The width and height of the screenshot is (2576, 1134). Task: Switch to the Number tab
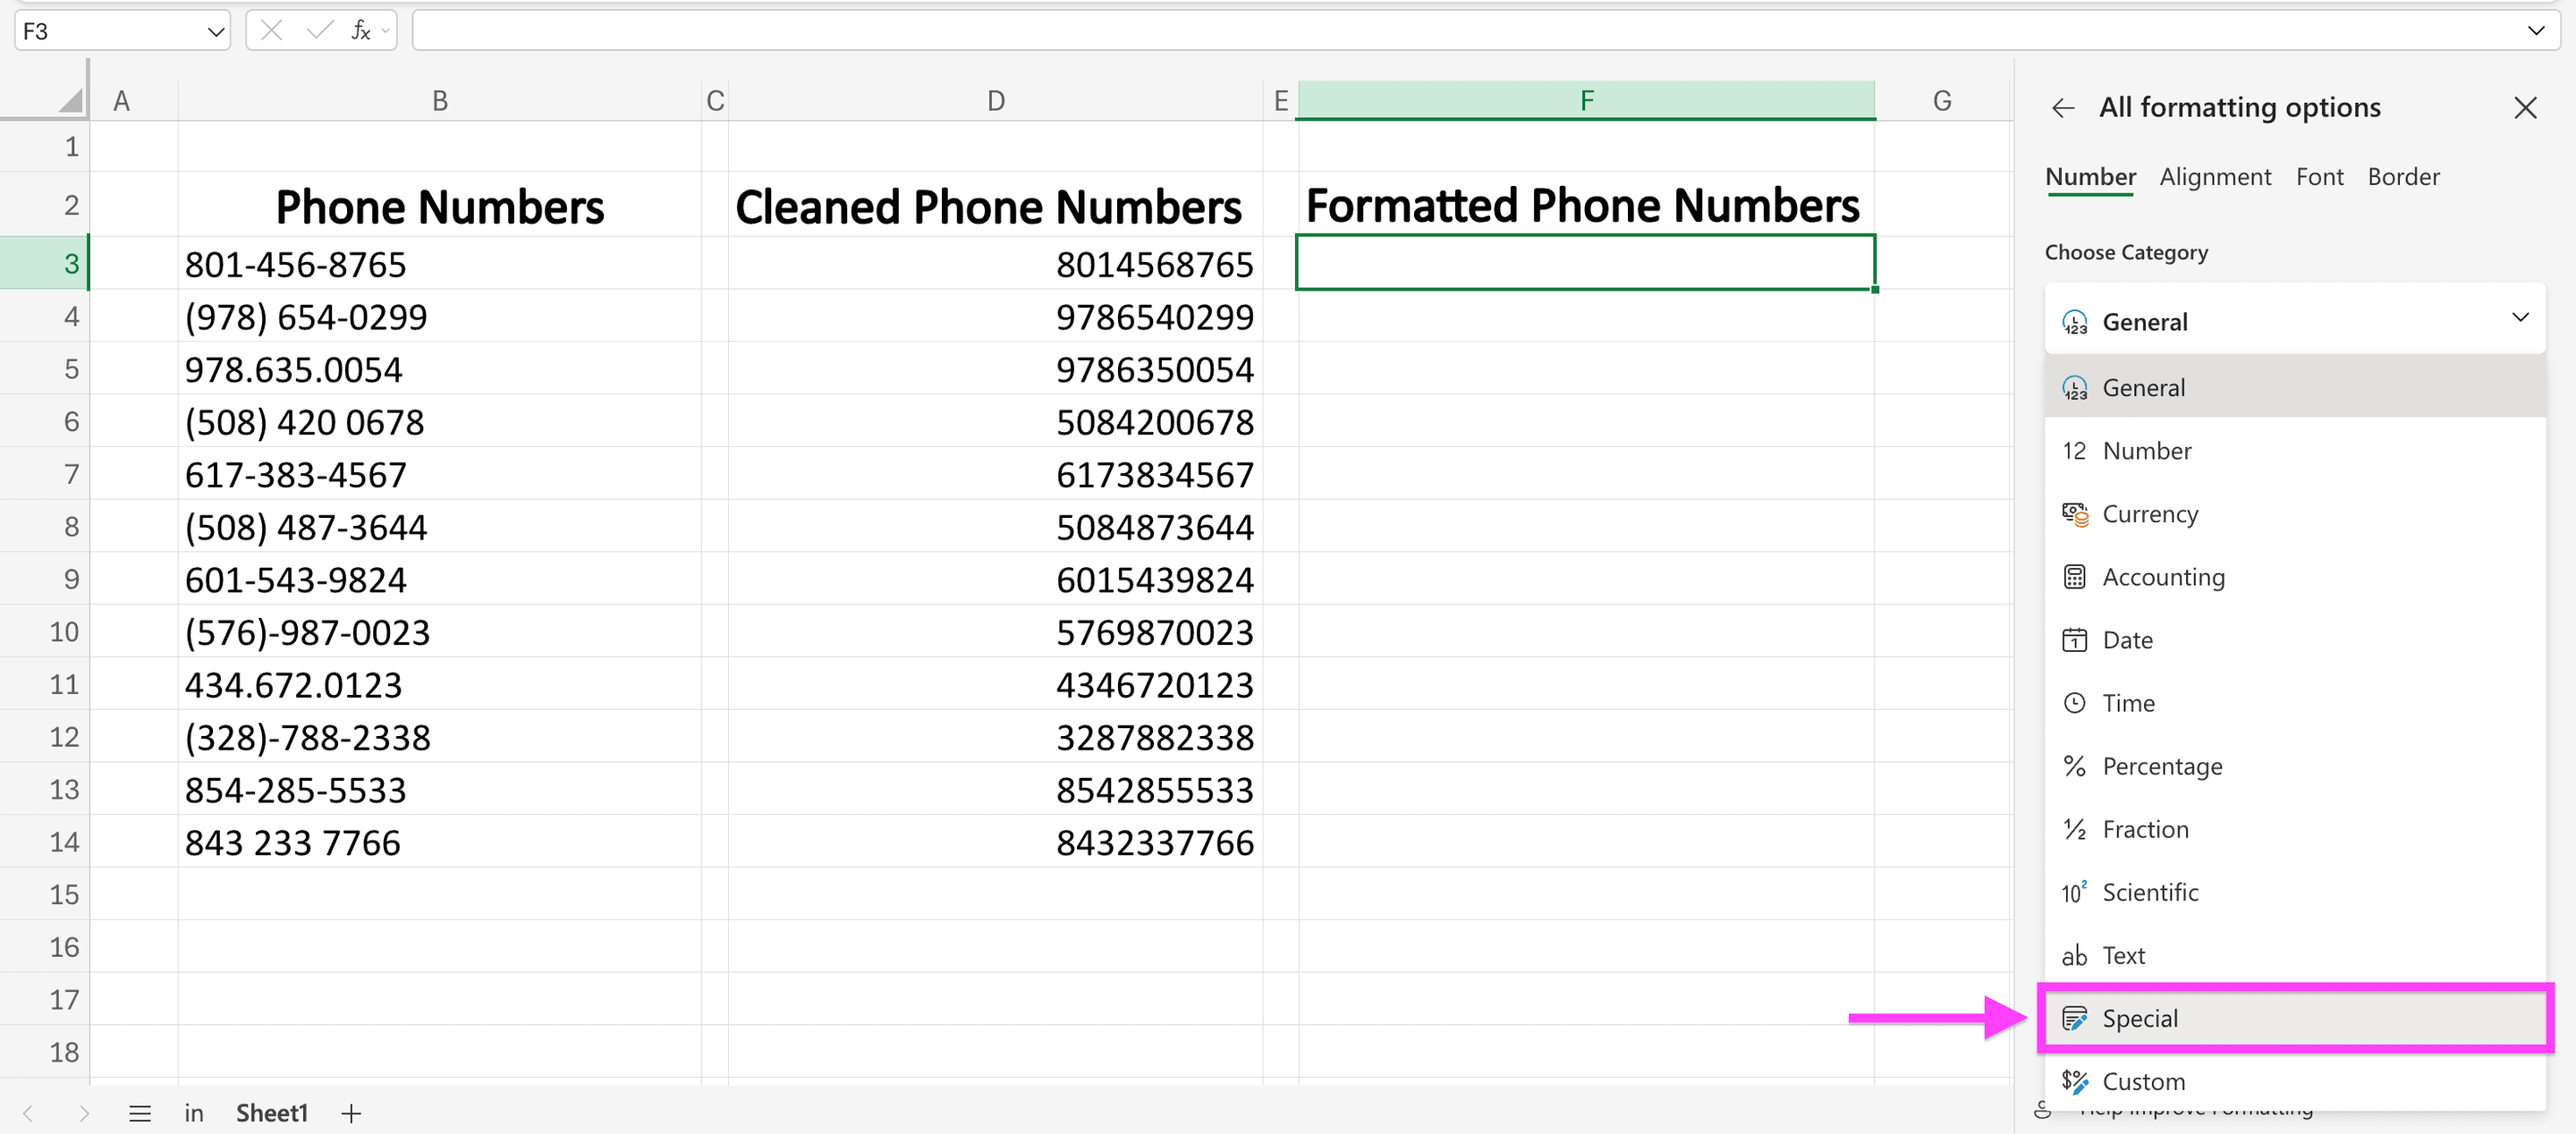click(x=2090, y=177)
